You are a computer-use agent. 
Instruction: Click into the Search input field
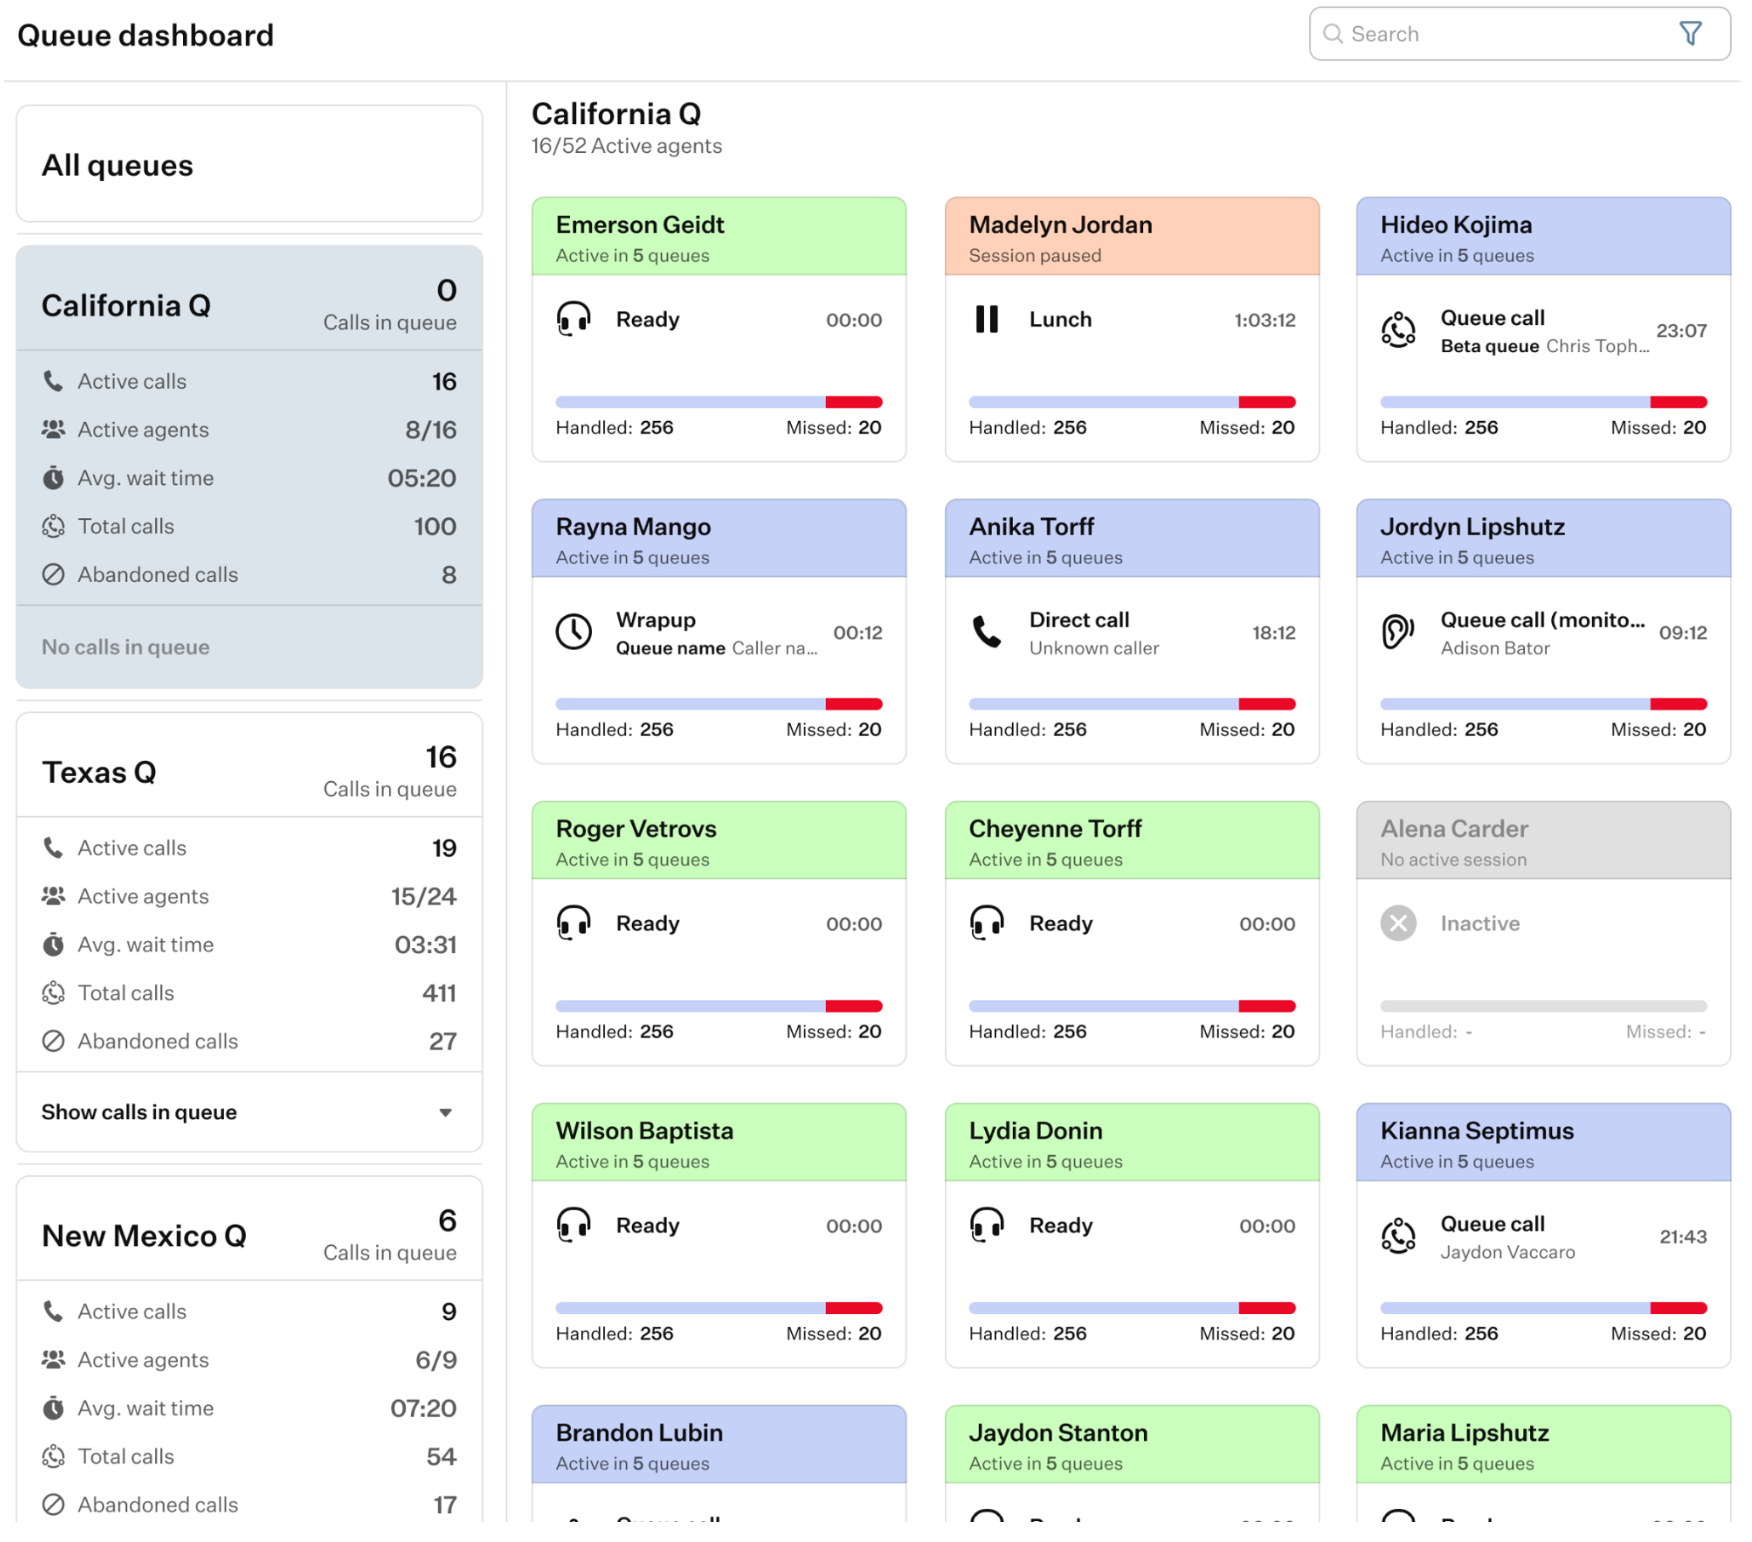click(1500, 34)
